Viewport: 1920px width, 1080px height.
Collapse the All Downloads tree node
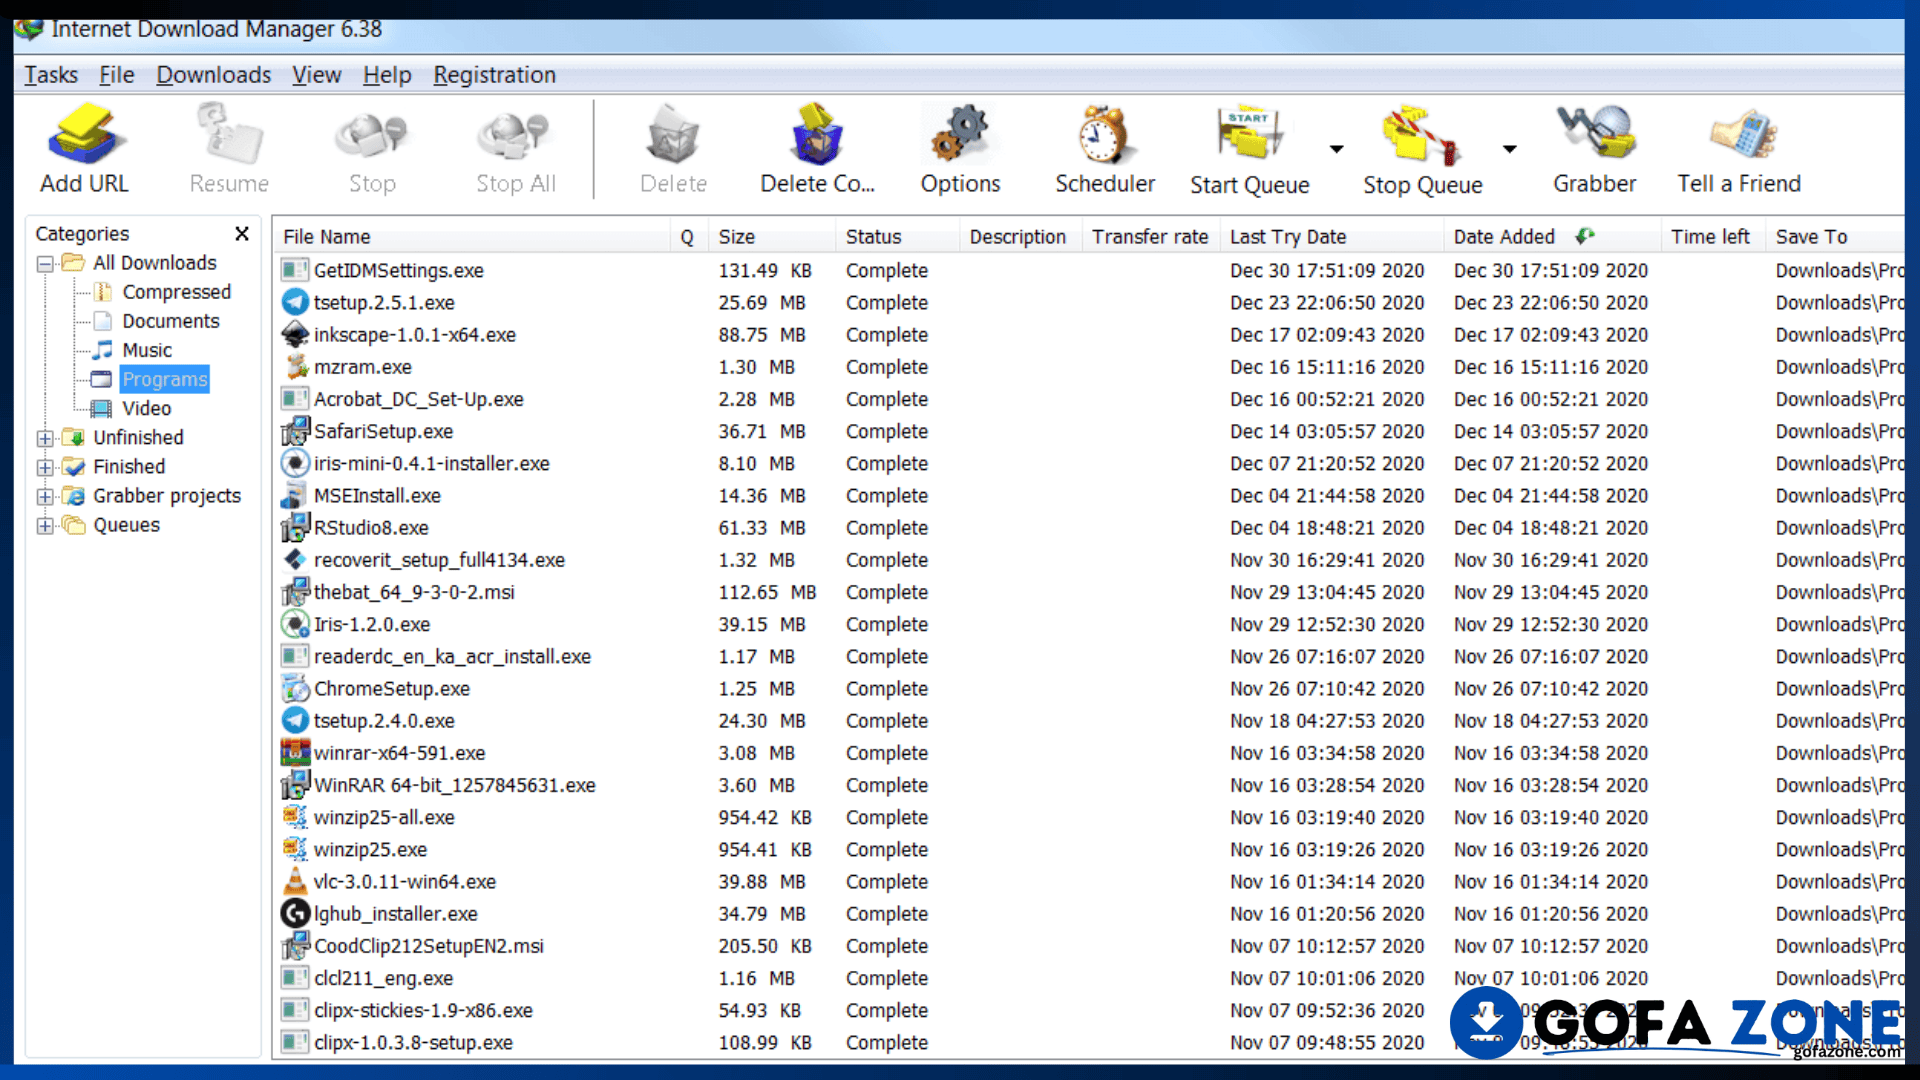pyautogui.click(x=45, y=264)
